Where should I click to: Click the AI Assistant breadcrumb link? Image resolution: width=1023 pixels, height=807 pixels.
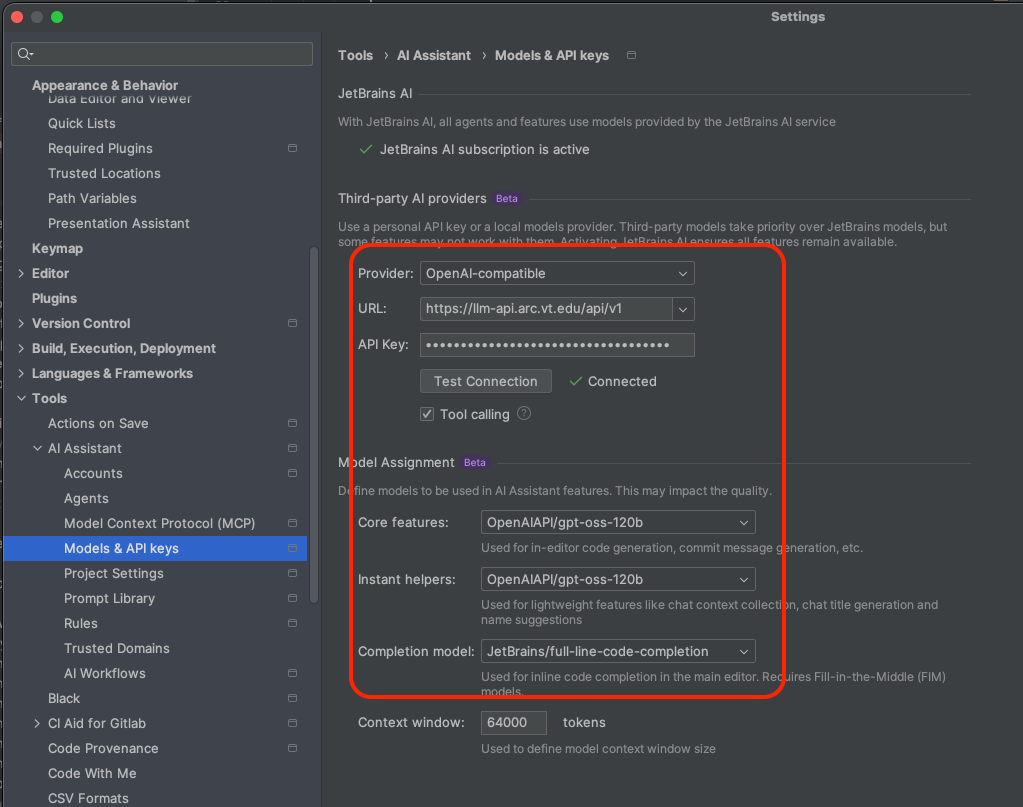(x=434, y=56)
